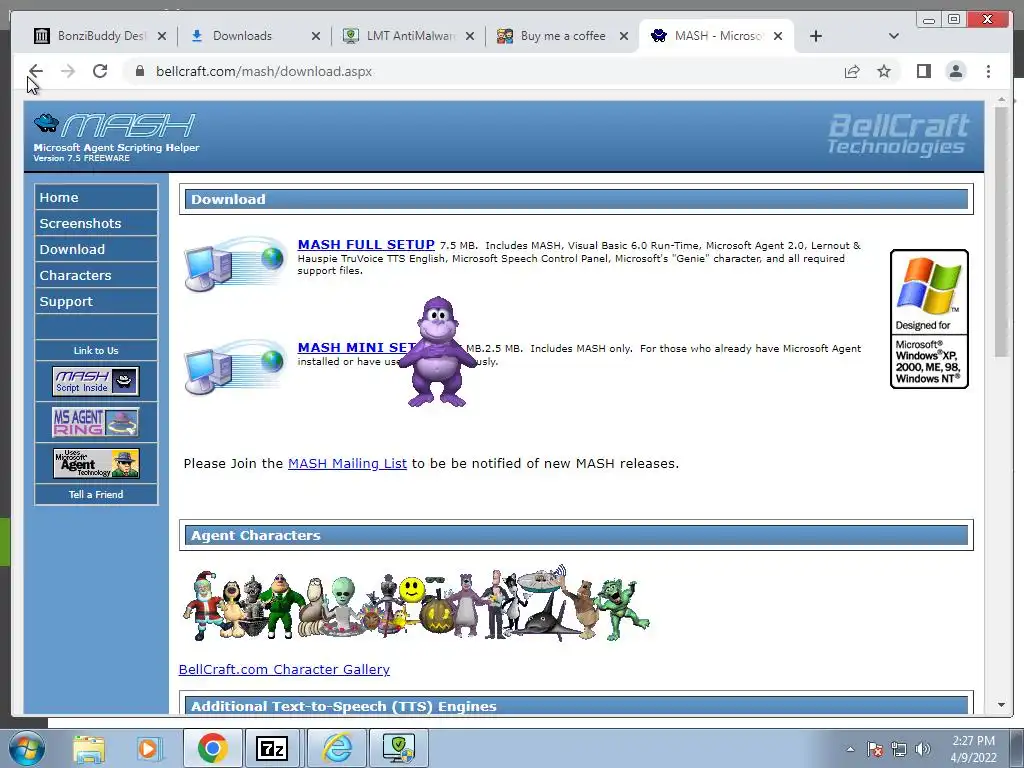The height and width of the screenshot is (768, 1024).
Task: Click the MASH MINI SETUP link
Action: point(356,347)
